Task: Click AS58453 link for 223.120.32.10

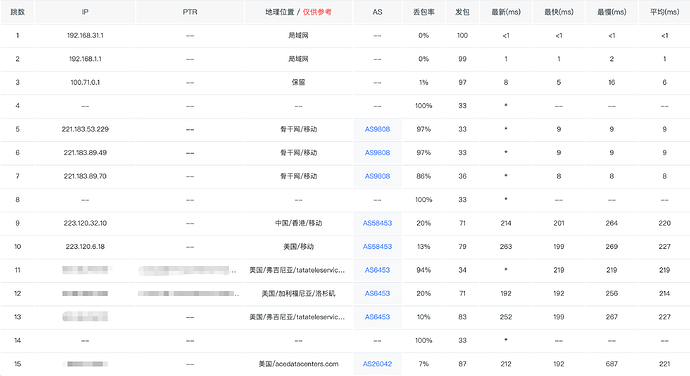Action: point(377,223)
